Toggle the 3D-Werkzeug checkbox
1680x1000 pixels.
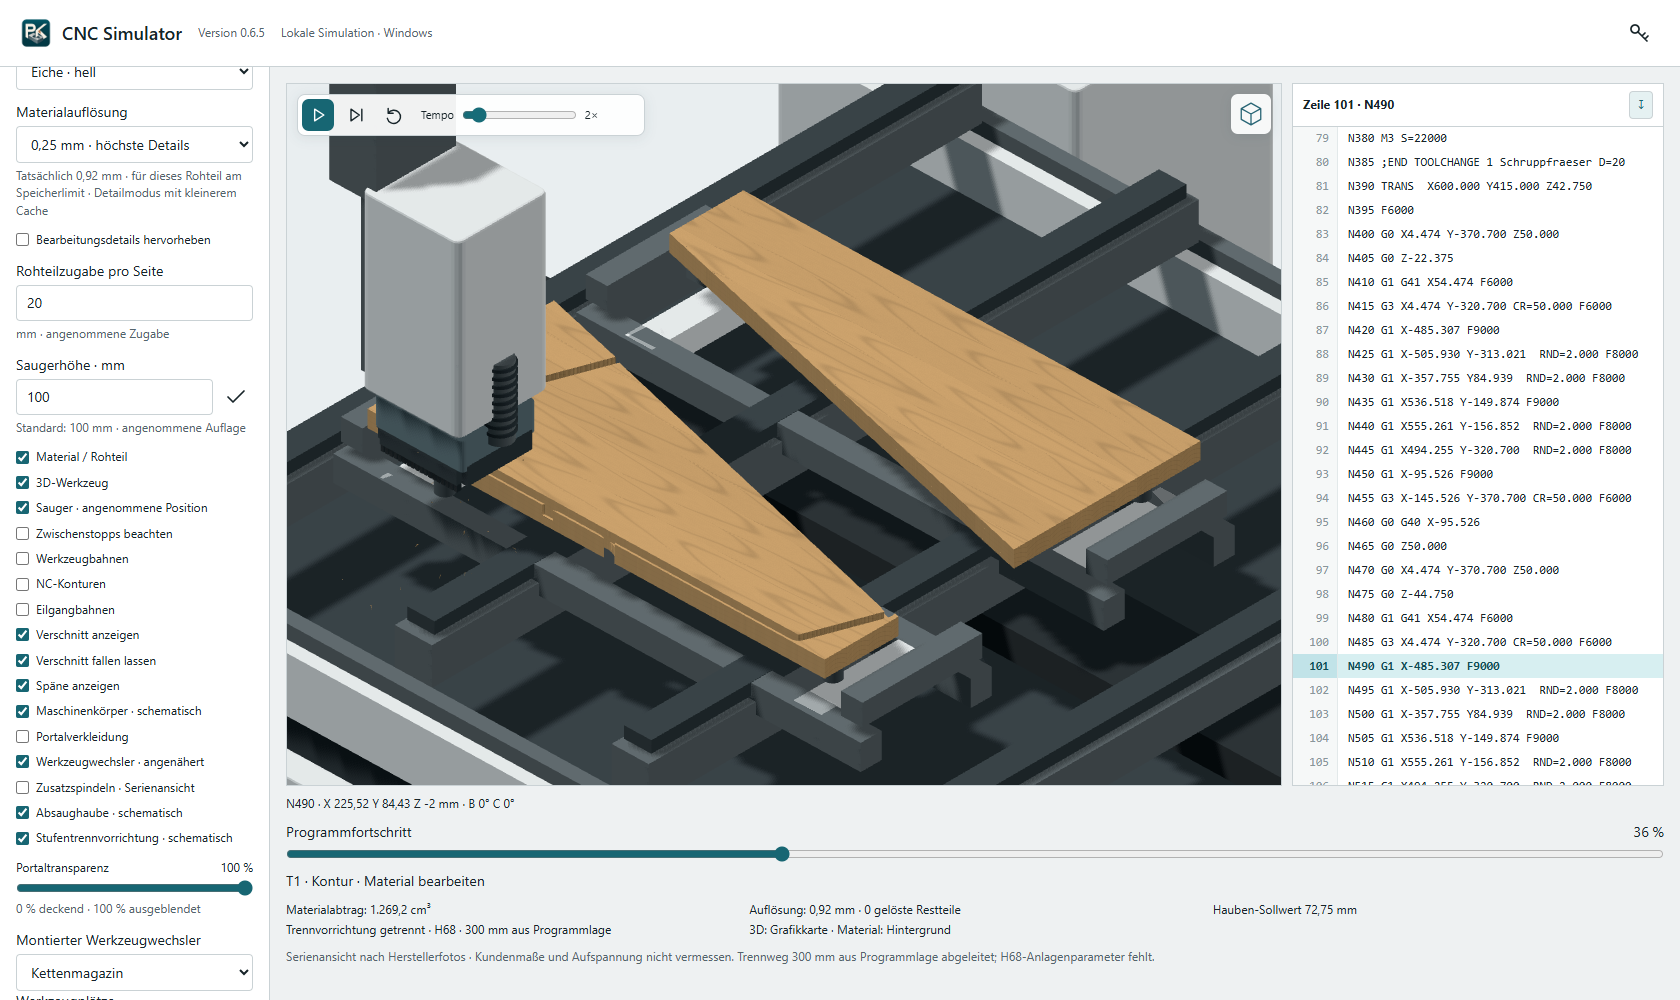click(x=22, y=483)
